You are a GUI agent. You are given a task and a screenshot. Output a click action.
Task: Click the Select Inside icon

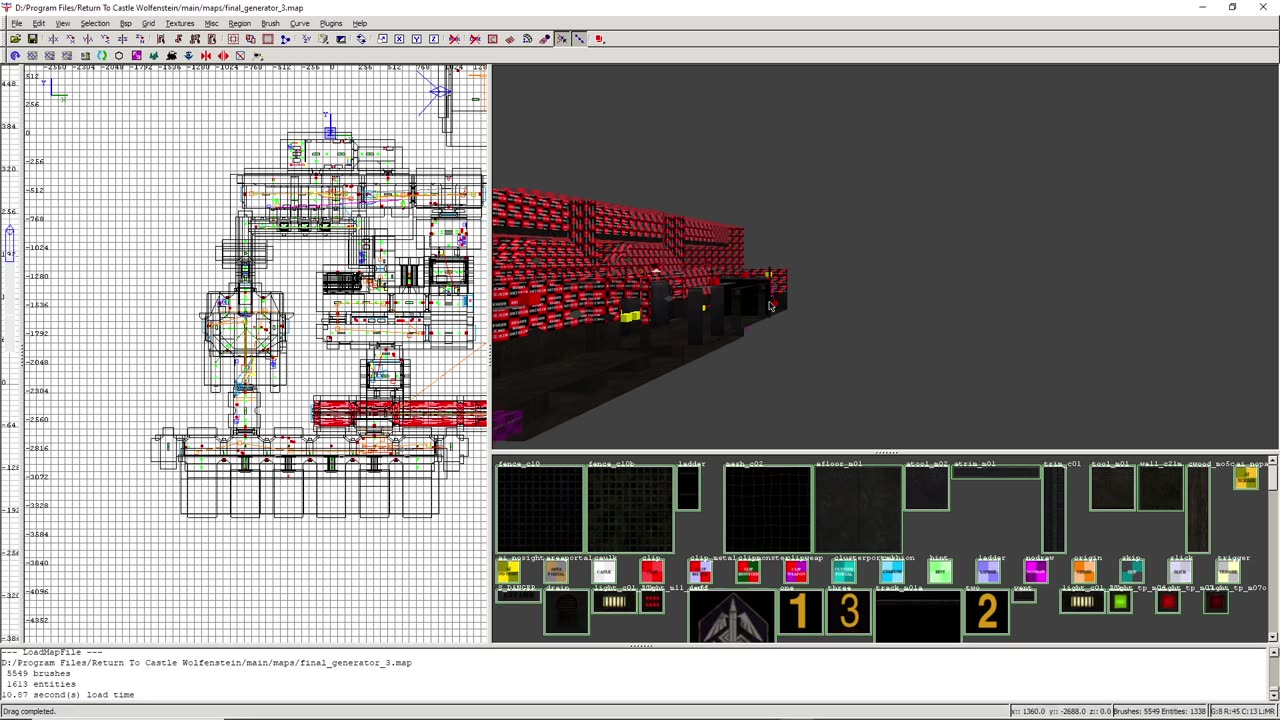pos(212,39)
